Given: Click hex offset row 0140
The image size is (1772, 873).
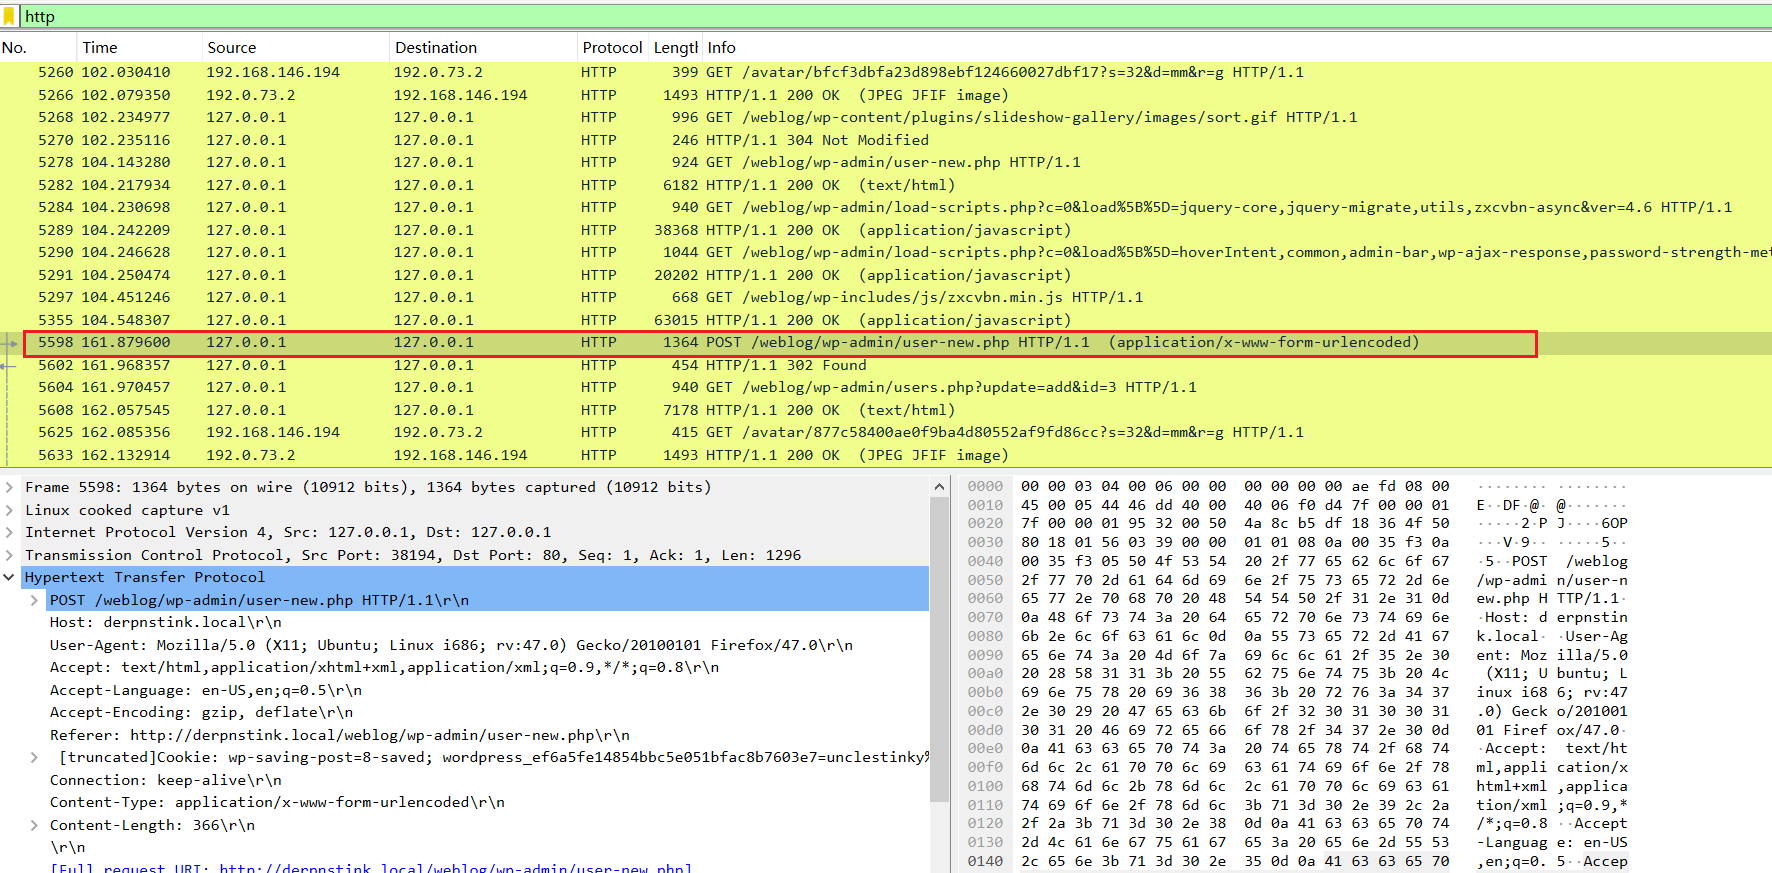Looking at the screenshot, I should click(985, 862).
